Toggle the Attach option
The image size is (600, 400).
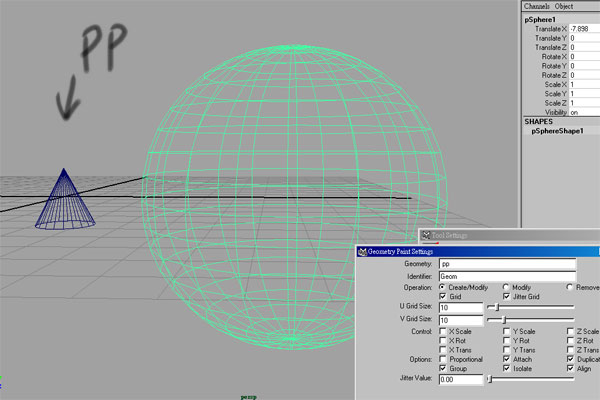(506, 359)
